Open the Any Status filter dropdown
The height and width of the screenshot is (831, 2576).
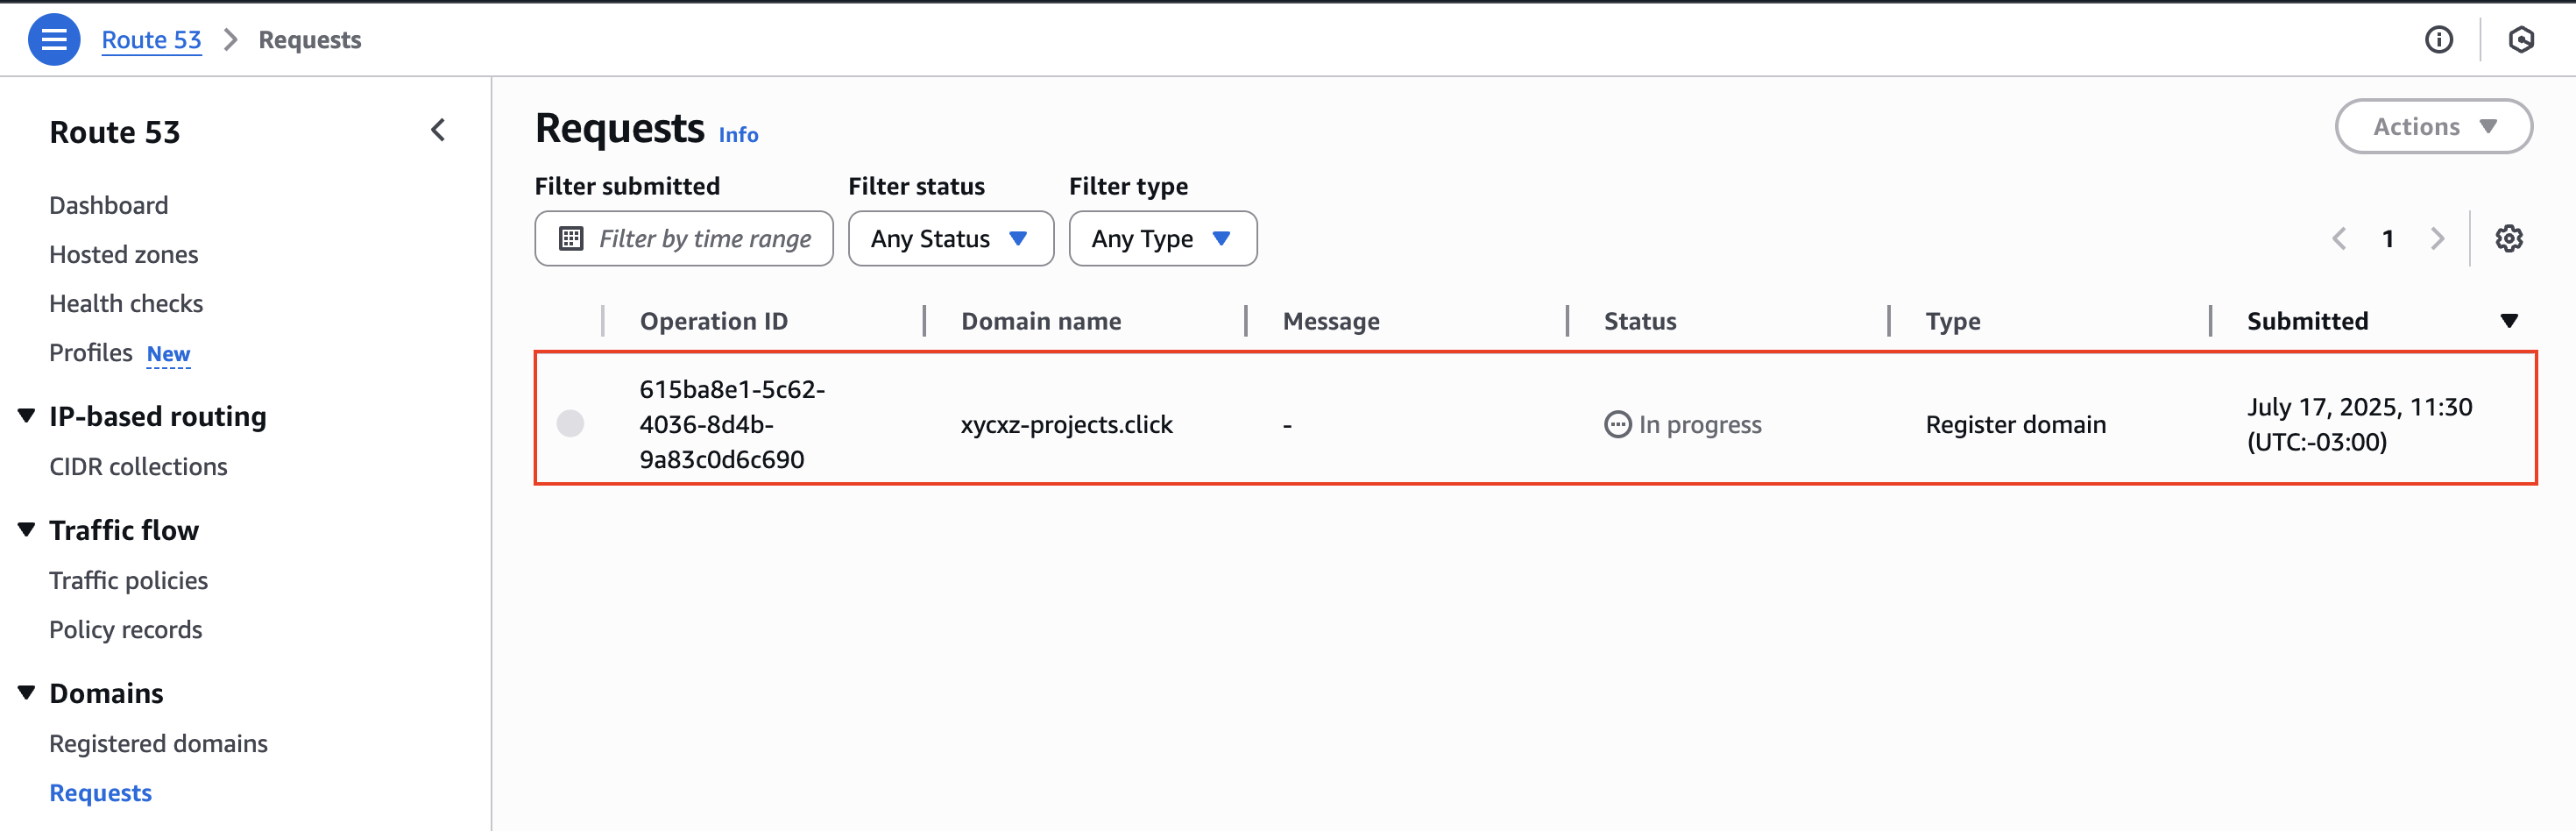click(950, 238)
